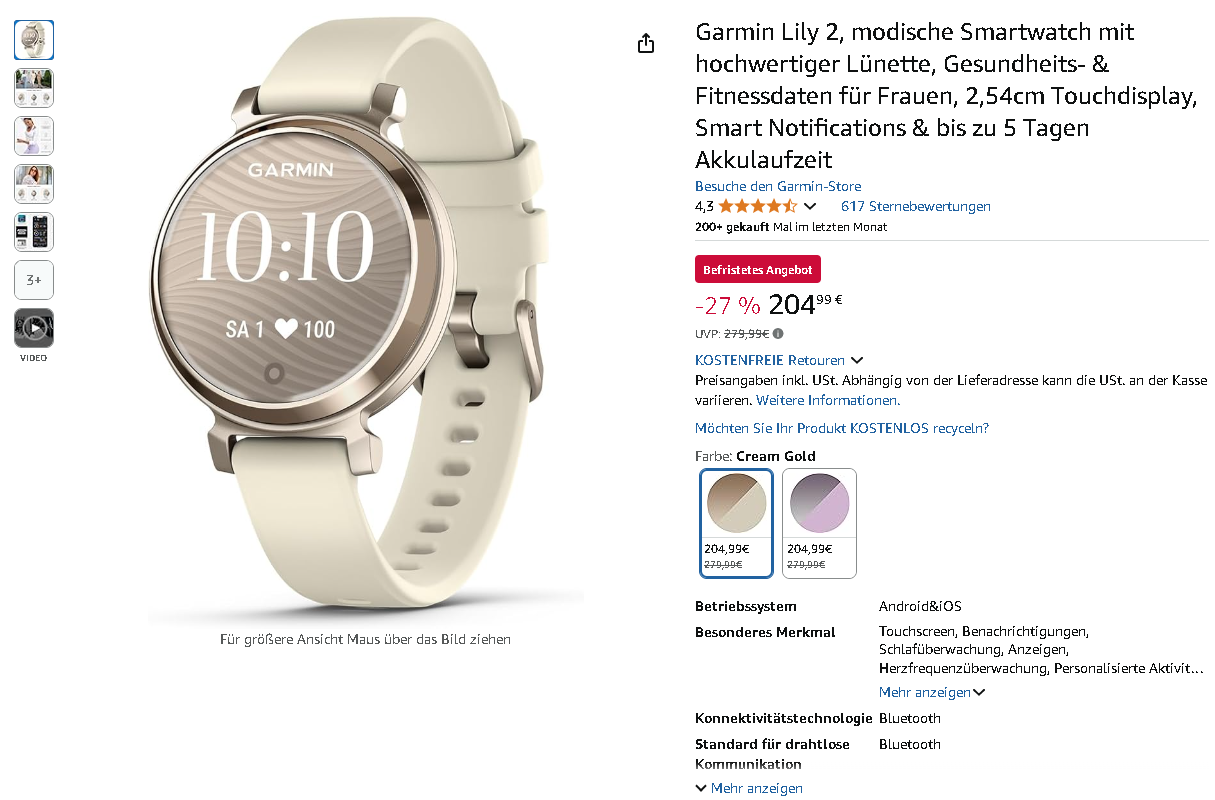Image resolution: width=1215 pixels, height=800 pixels.
Task: Open the 3+ more images thumbnail
Action: pyautogui.click(x=34, y=280)
